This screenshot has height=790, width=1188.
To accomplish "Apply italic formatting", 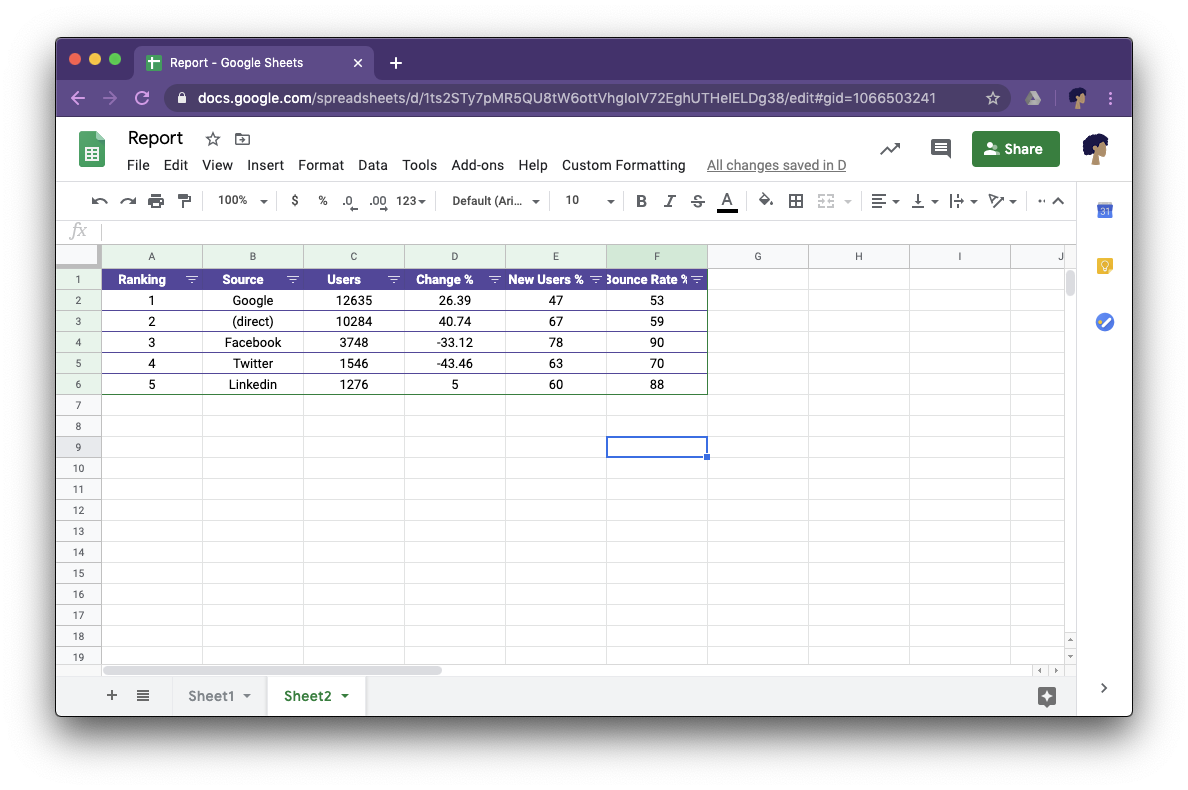I will (x=669, y=200).
